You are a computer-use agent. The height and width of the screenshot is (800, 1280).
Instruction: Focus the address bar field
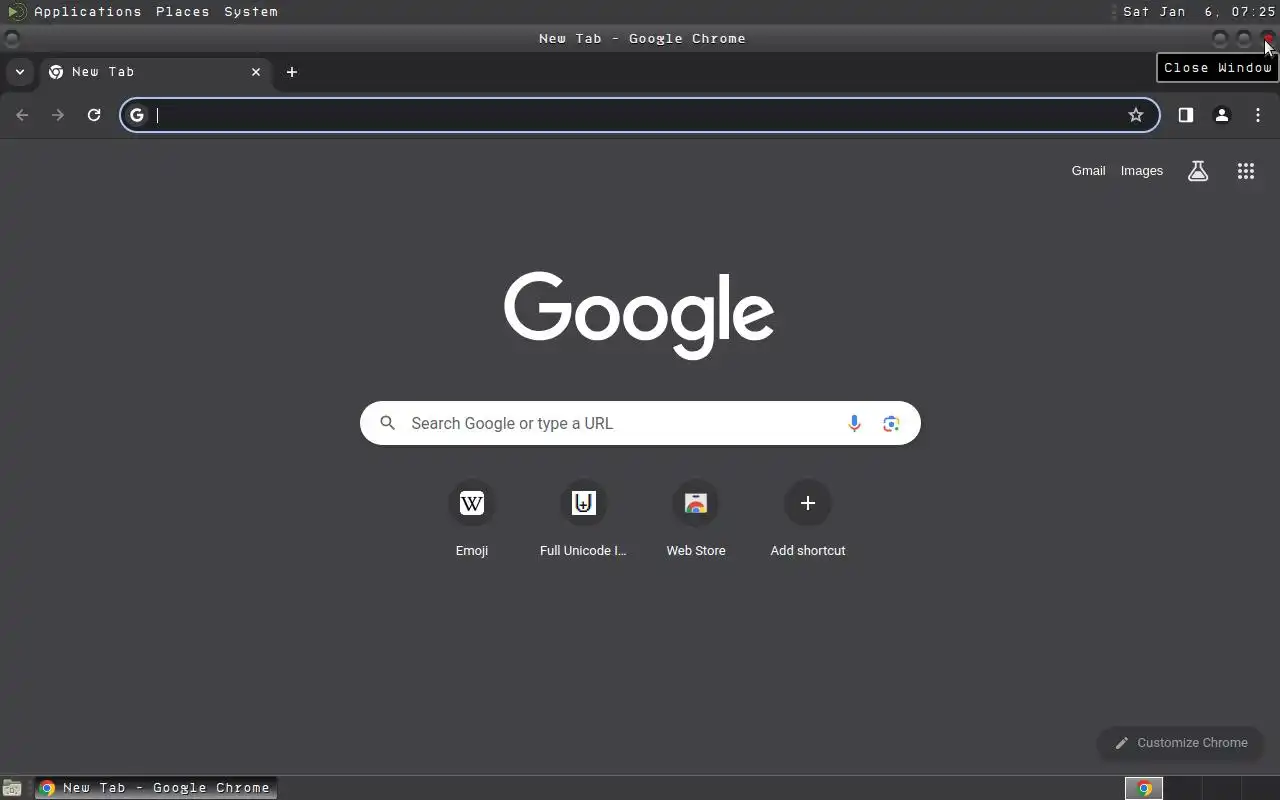point(640,115)
